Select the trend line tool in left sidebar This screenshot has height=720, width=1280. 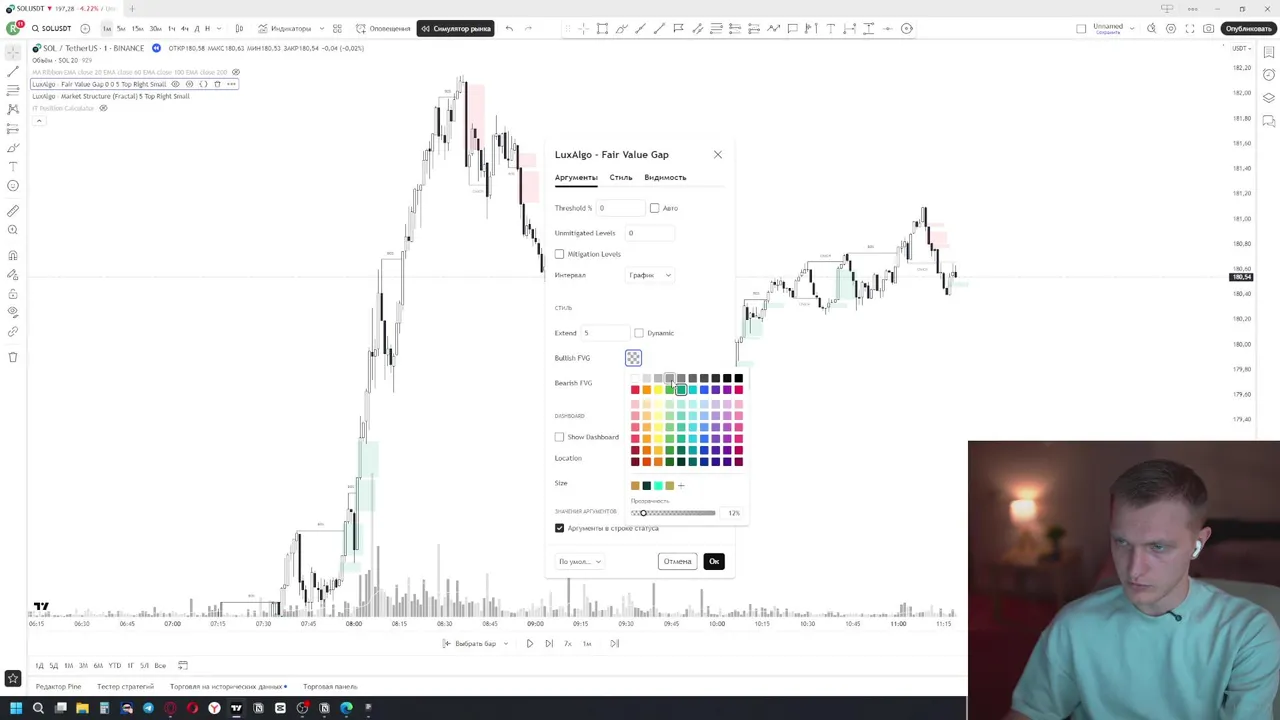[13, 71]
